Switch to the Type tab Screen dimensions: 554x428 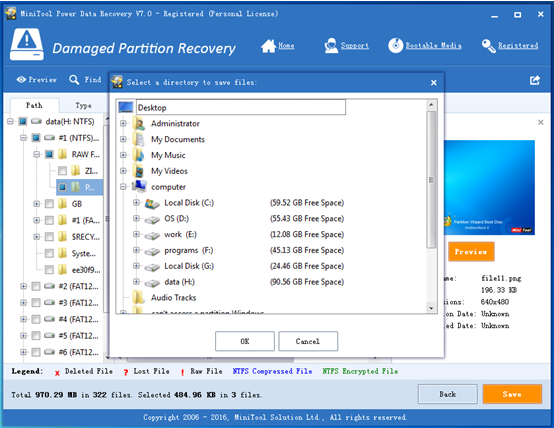tap(83, 106)
